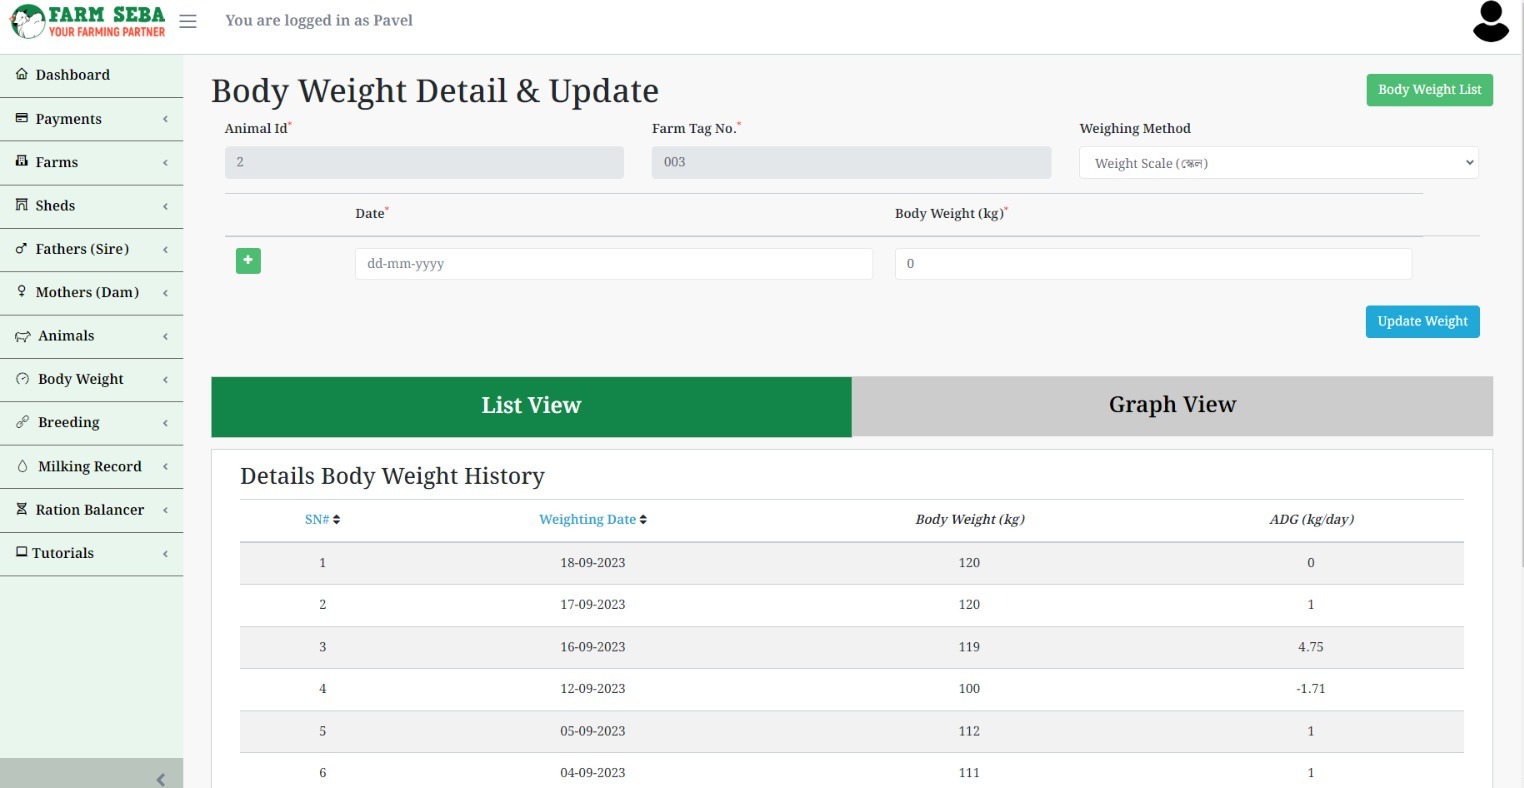
Task: Open the Weighing Method dropdown
Action: coord(1278,163)
